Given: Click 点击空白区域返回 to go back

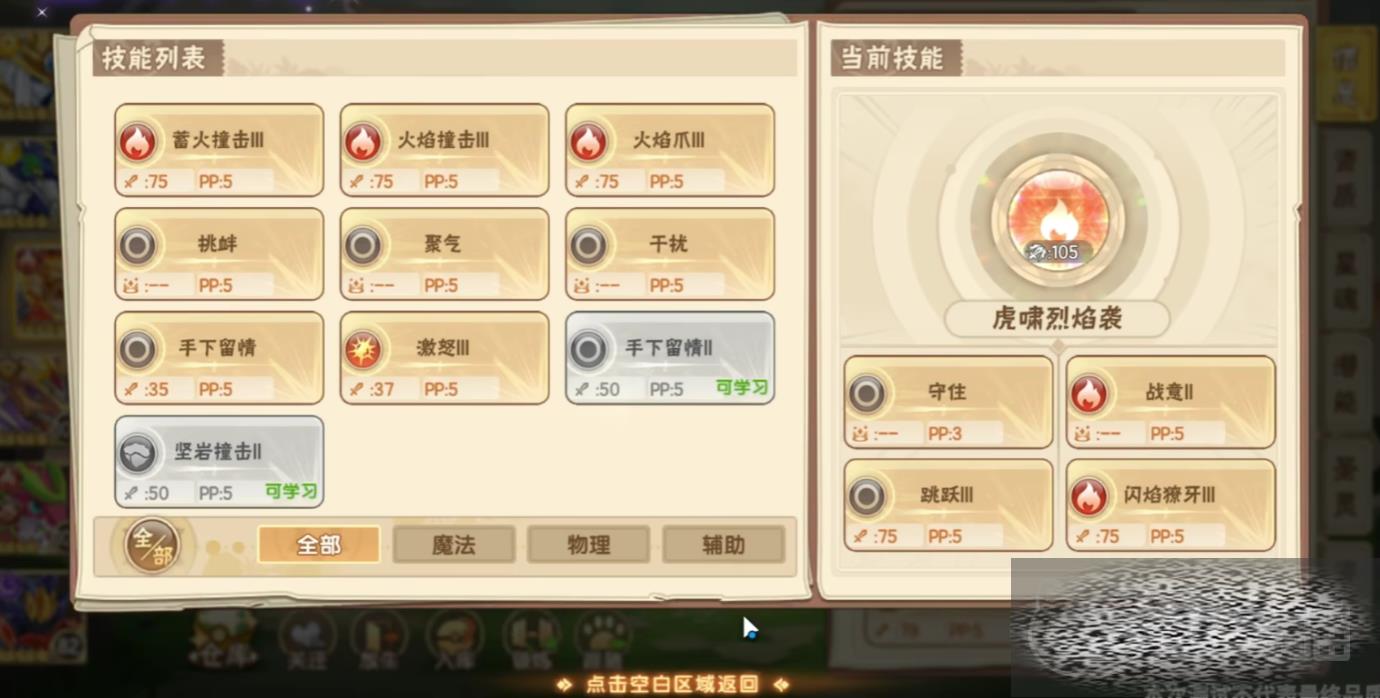Looking at the screenshot, I should click(x=672, y=685).
